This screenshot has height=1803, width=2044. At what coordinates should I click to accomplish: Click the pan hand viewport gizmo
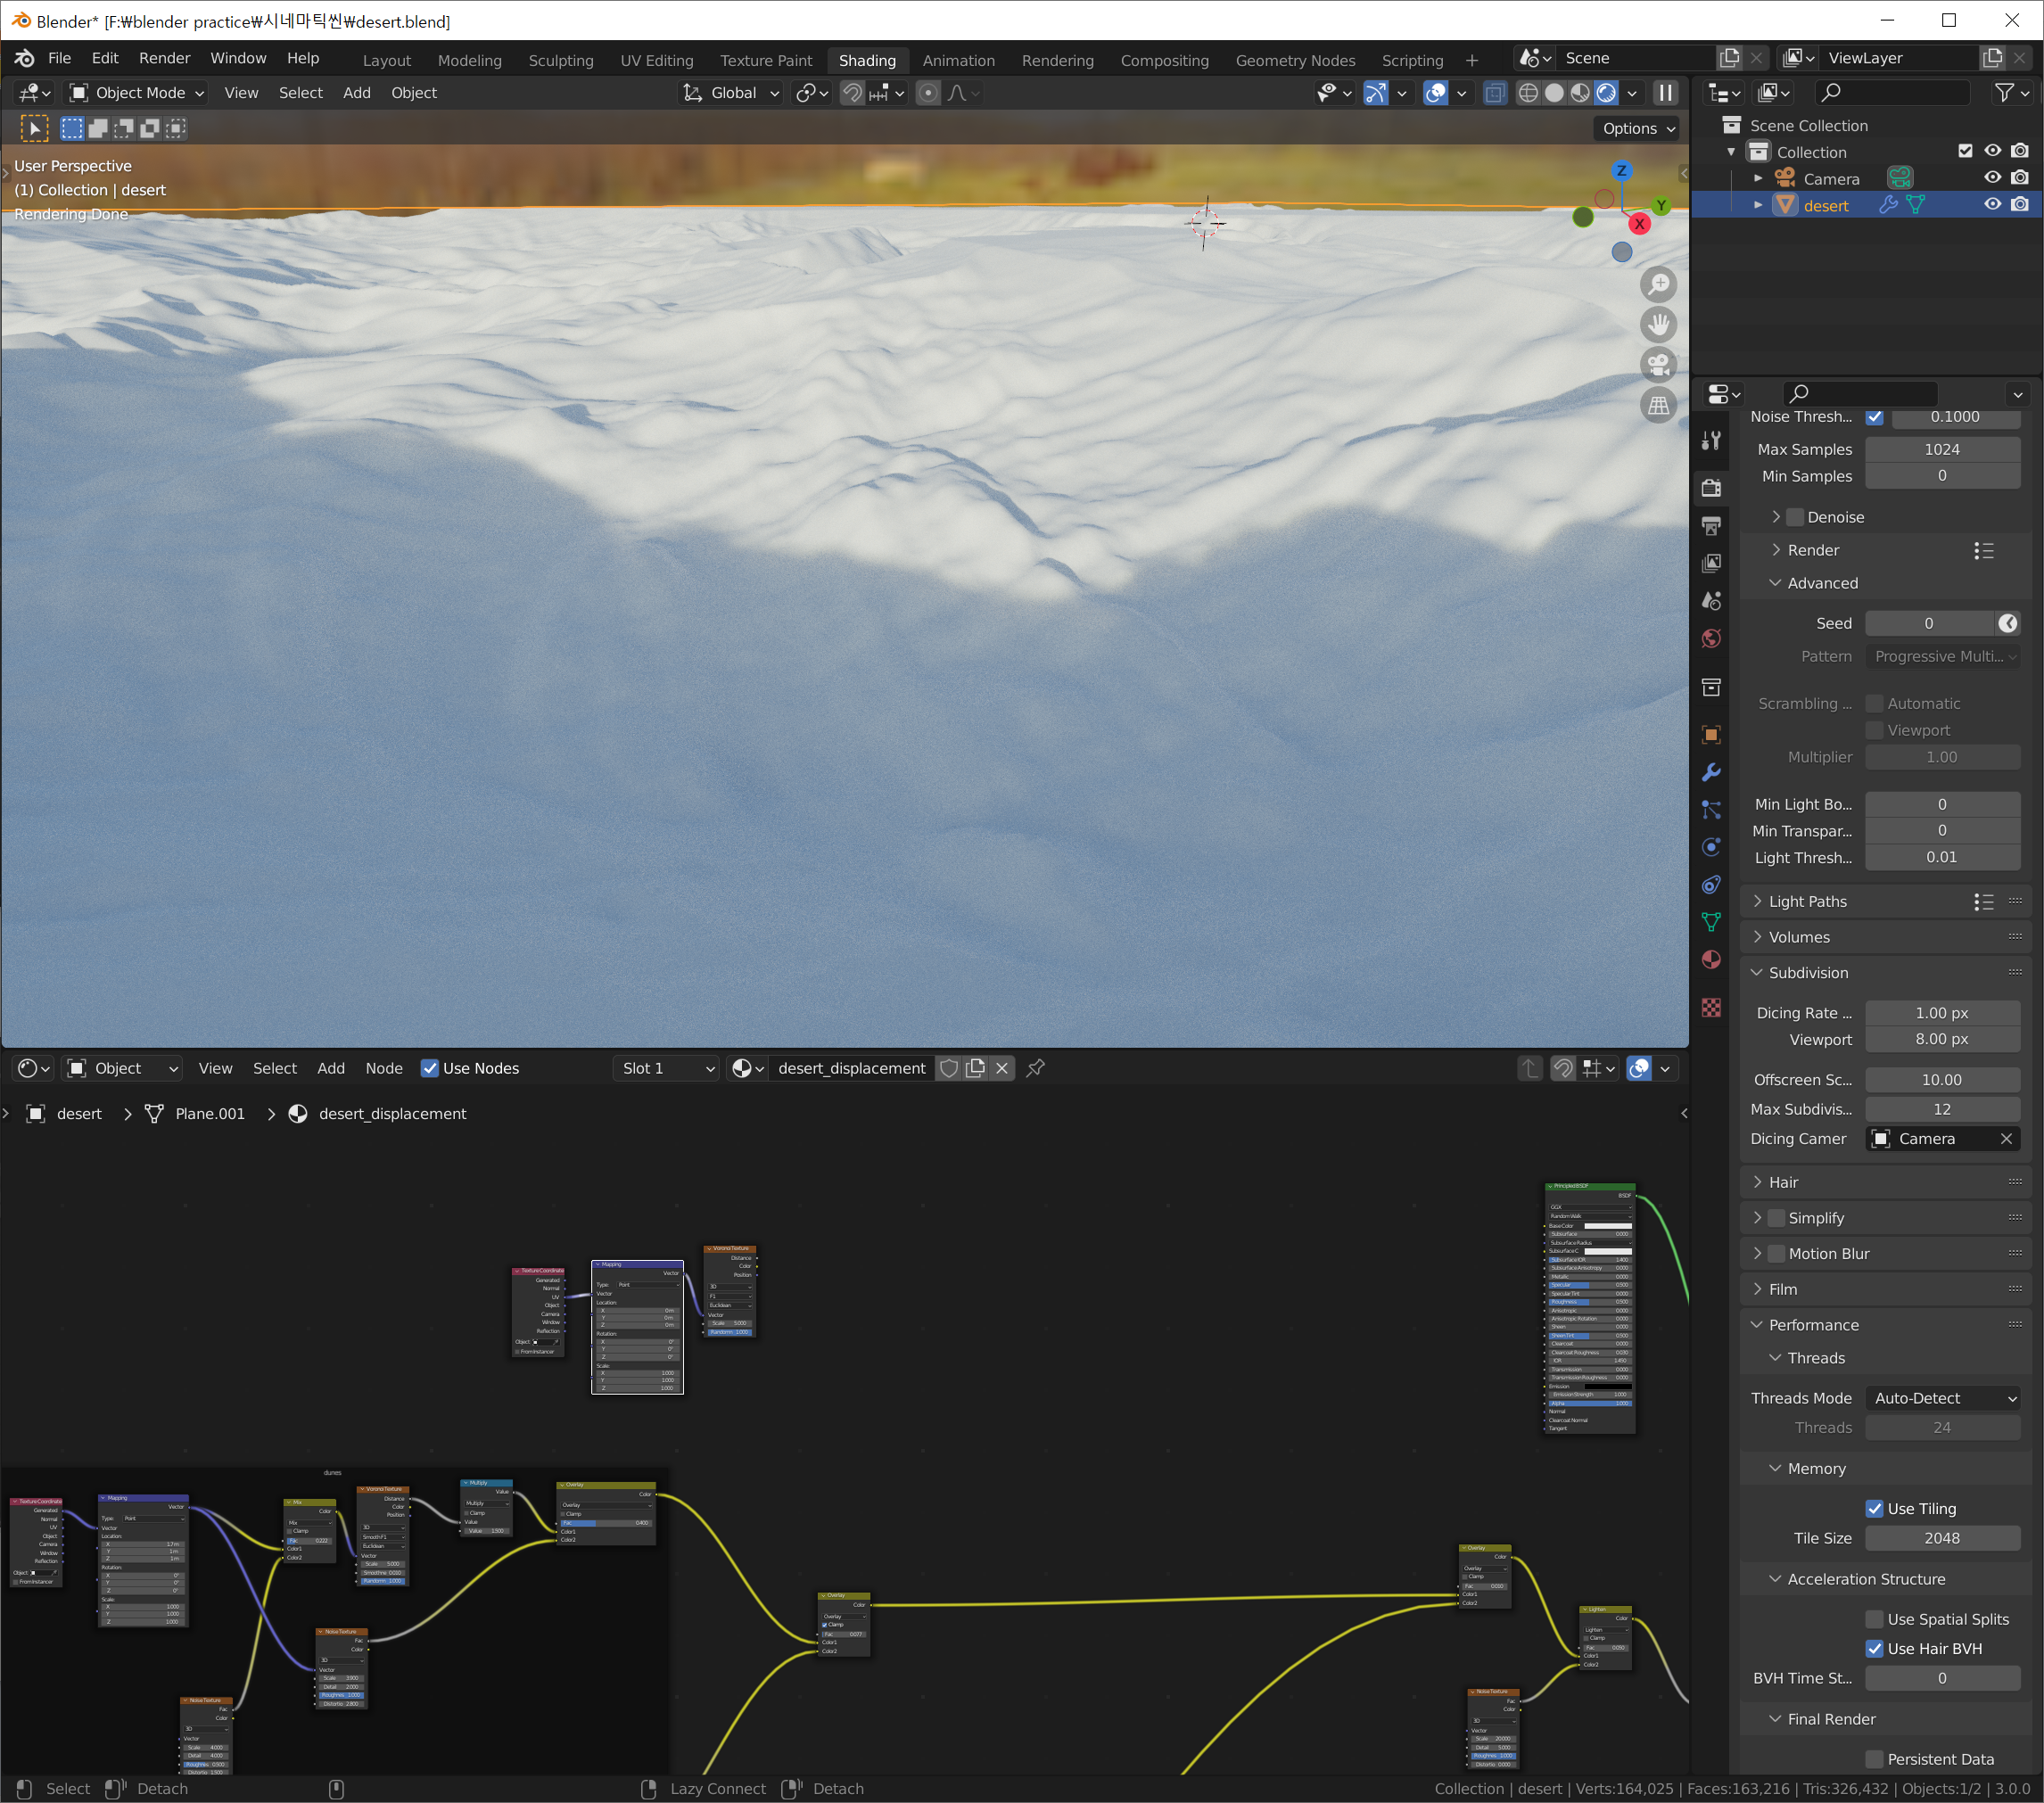[x=1658, y=325]
